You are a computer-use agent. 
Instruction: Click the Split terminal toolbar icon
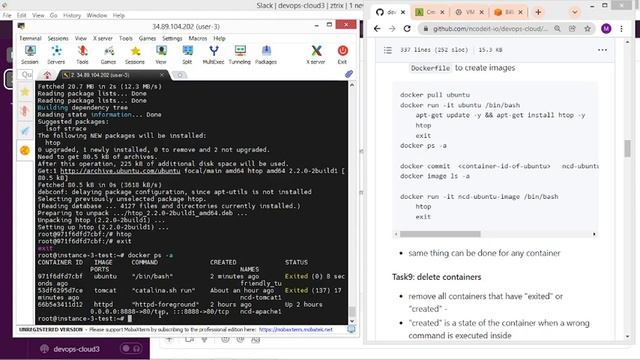coord(187,55)
